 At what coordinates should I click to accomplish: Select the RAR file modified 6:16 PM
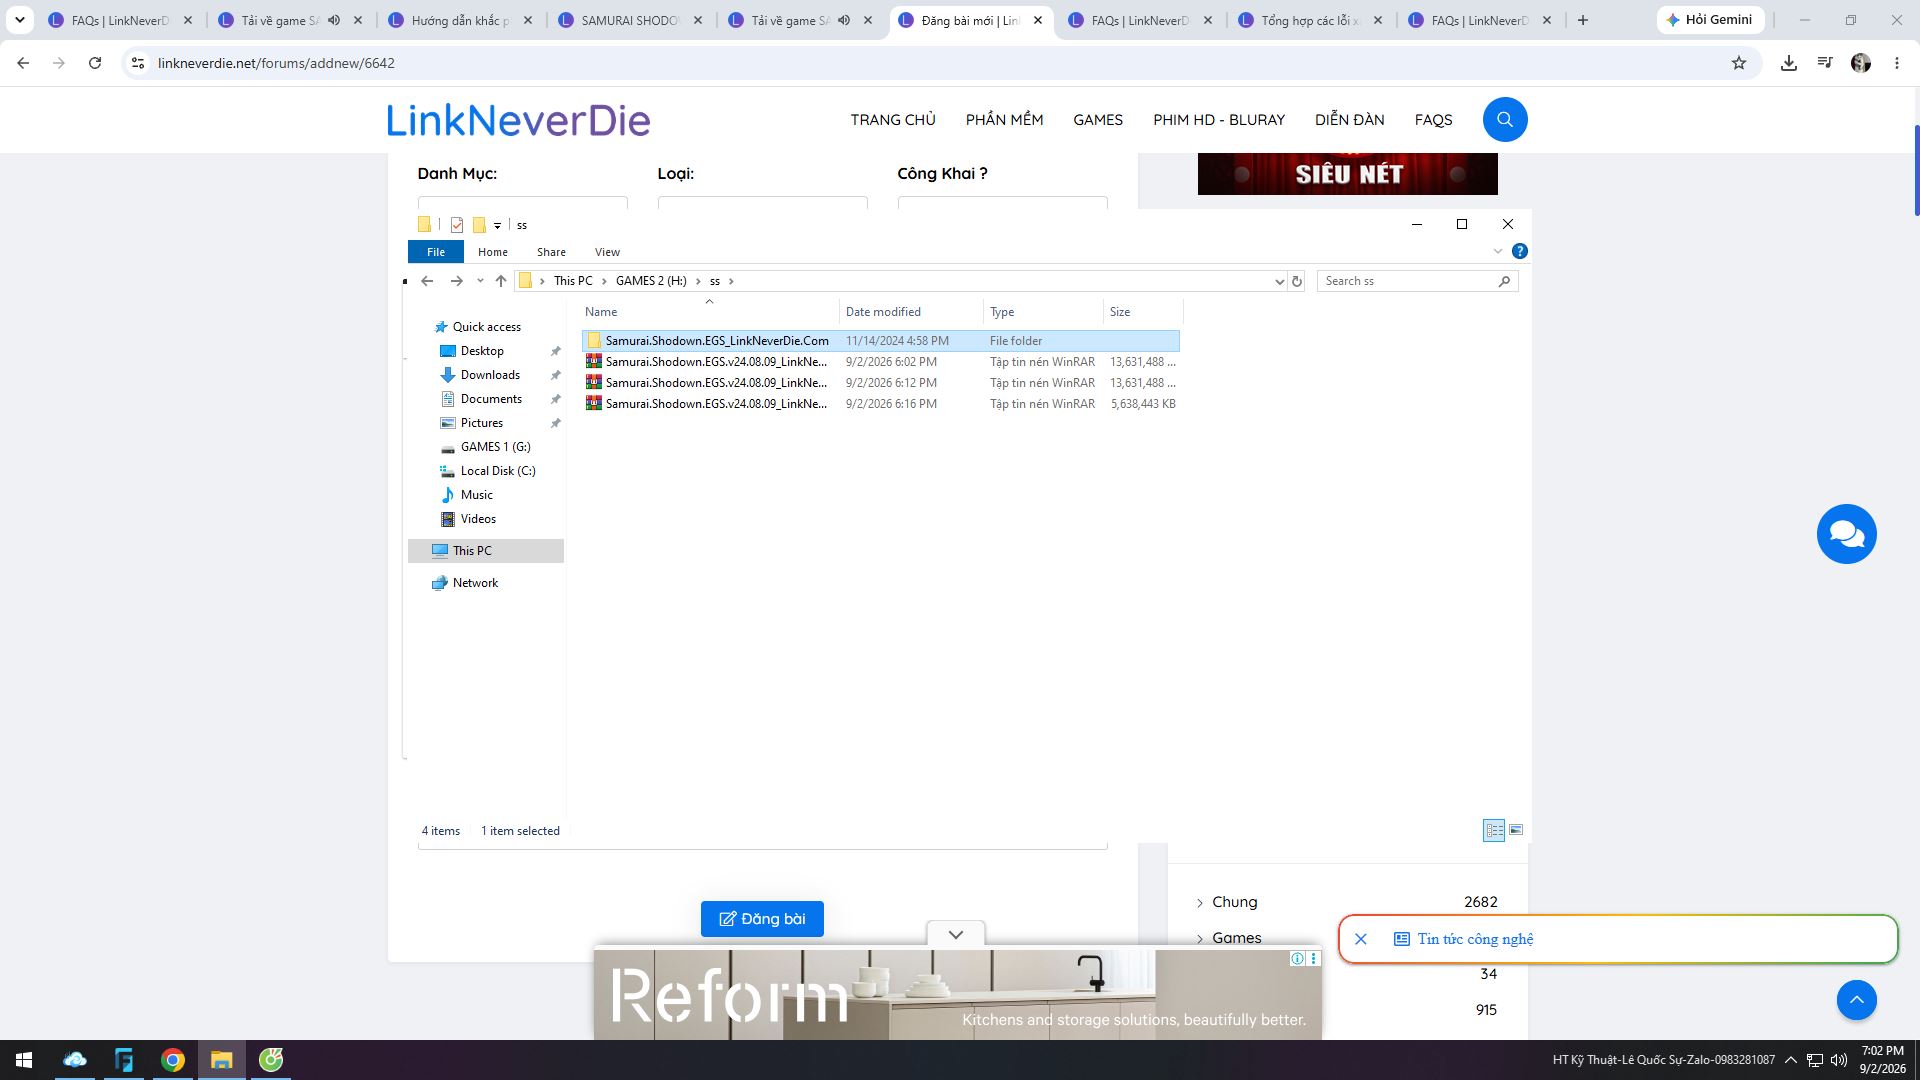point(881,404)
